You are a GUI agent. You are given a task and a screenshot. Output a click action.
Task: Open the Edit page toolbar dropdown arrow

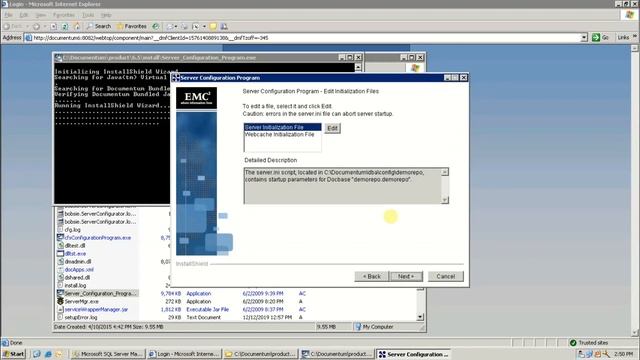pyautogui.click(x=204, y=26)
